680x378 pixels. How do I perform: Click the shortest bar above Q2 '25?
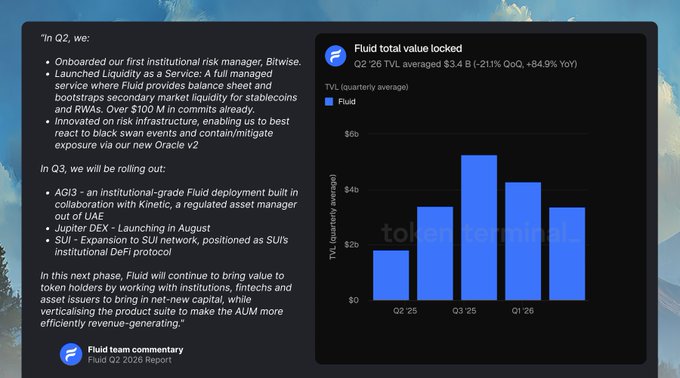[391, 275]
